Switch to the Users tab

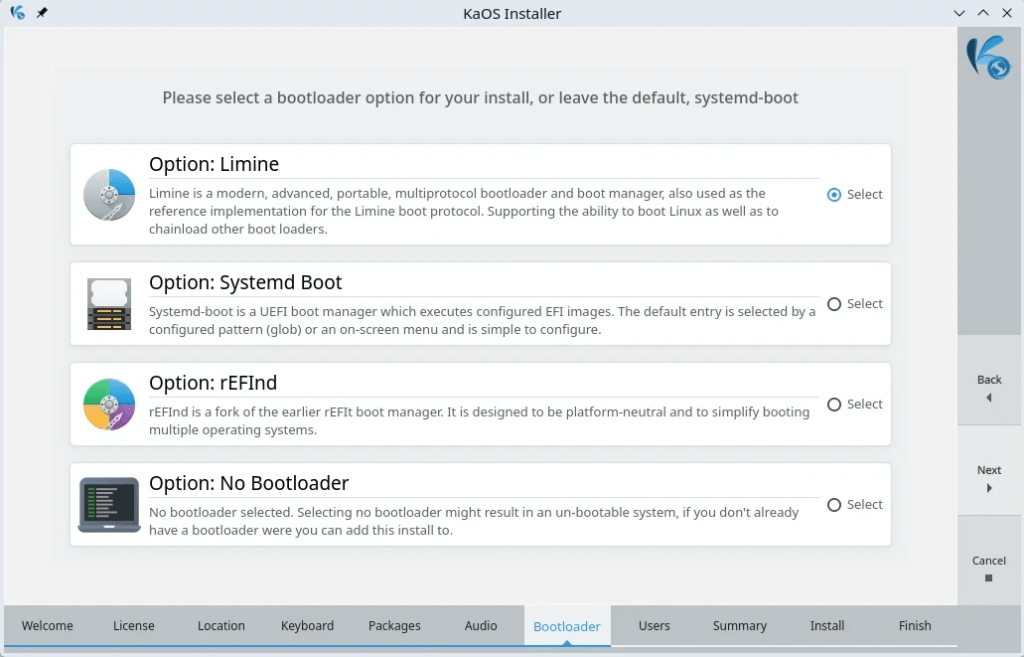pos(654,626)
